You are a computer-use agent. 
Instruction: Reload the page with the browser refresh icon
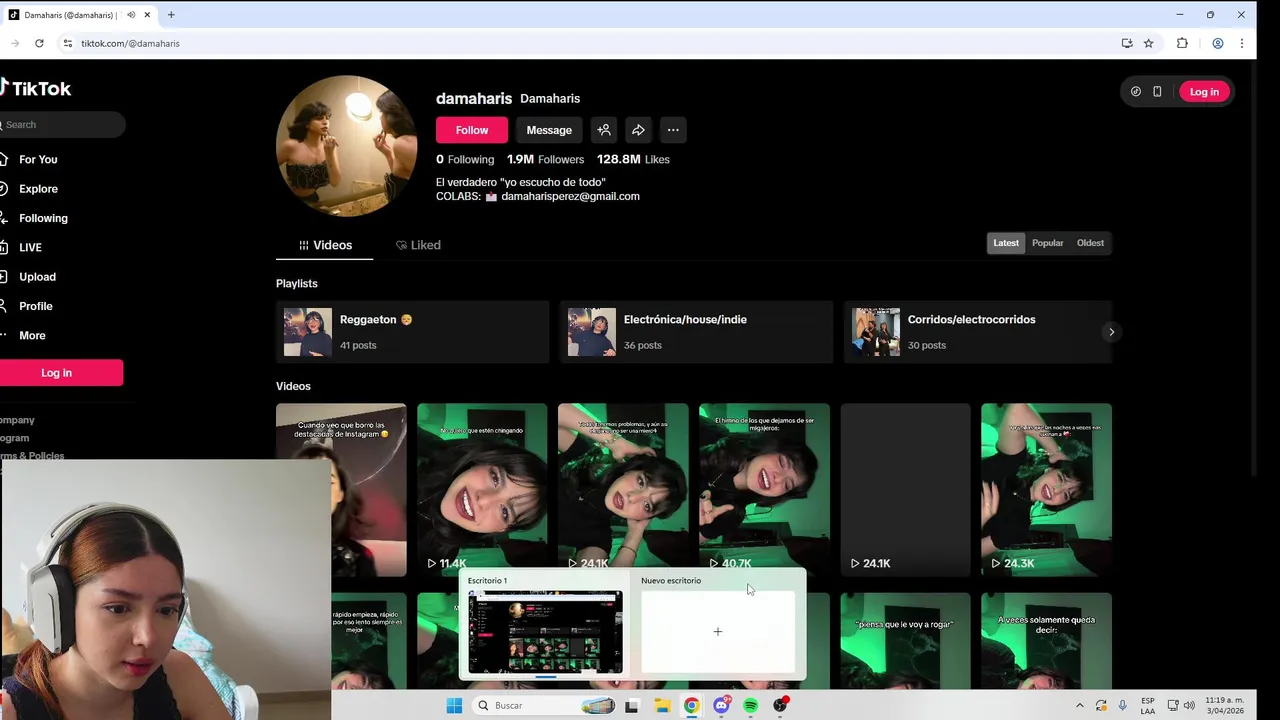(39, 43)
